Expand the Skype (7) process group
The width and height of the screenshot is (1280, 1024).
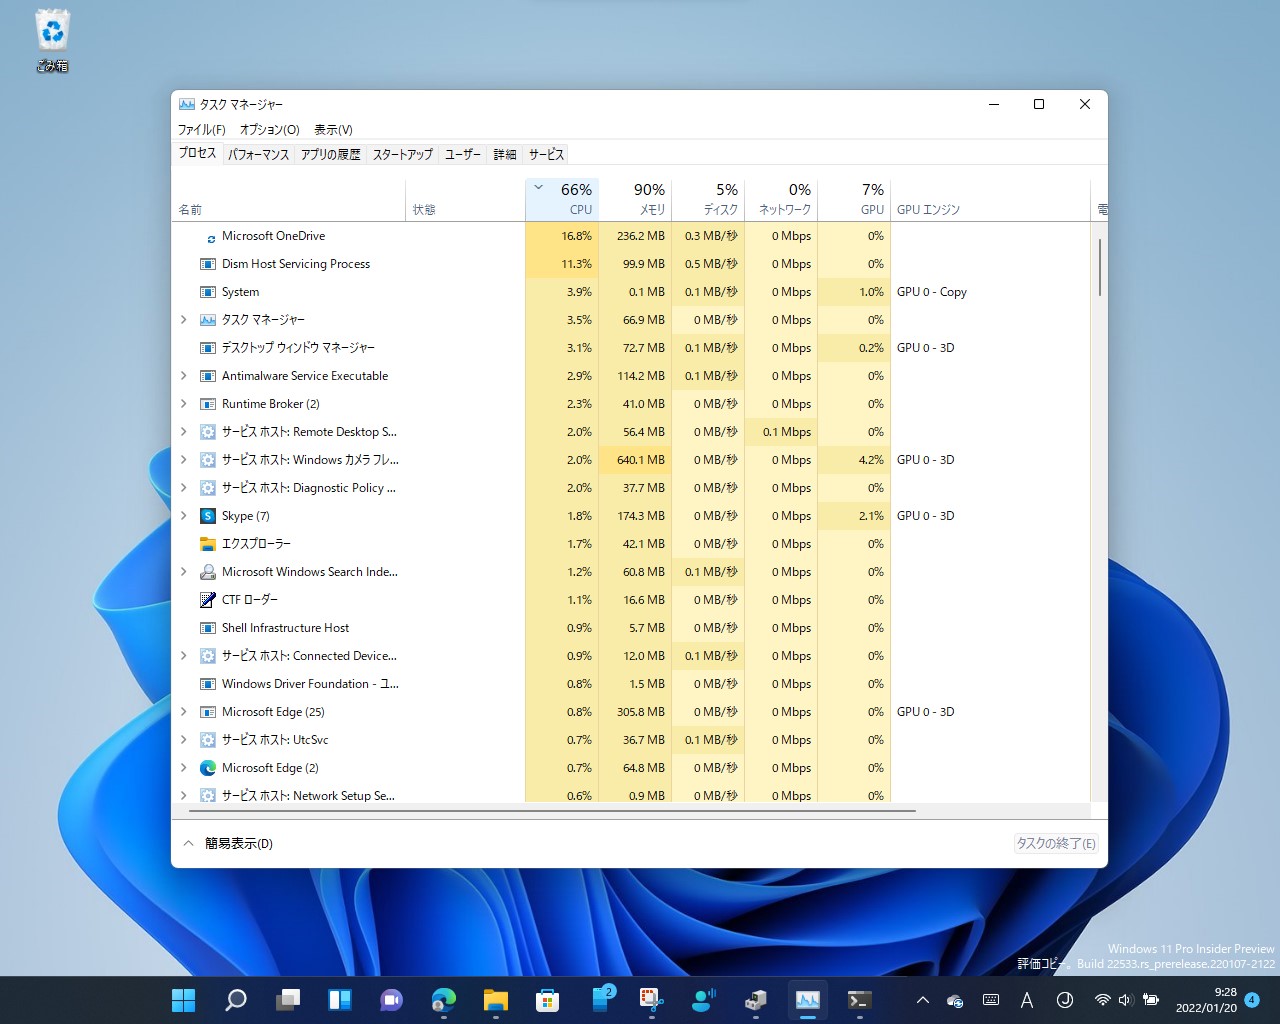coord(183,515)
